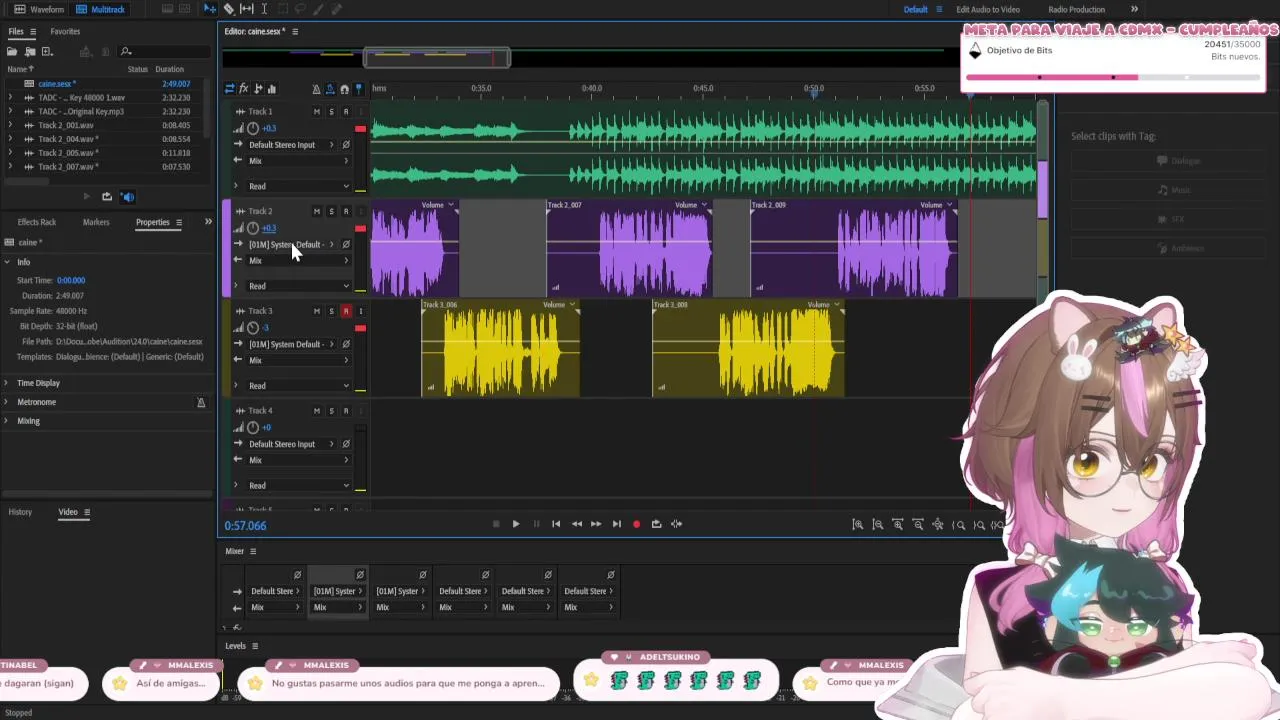Click the Play button in transport
The width and height of the screenshot is (1280, 720).
516,524
